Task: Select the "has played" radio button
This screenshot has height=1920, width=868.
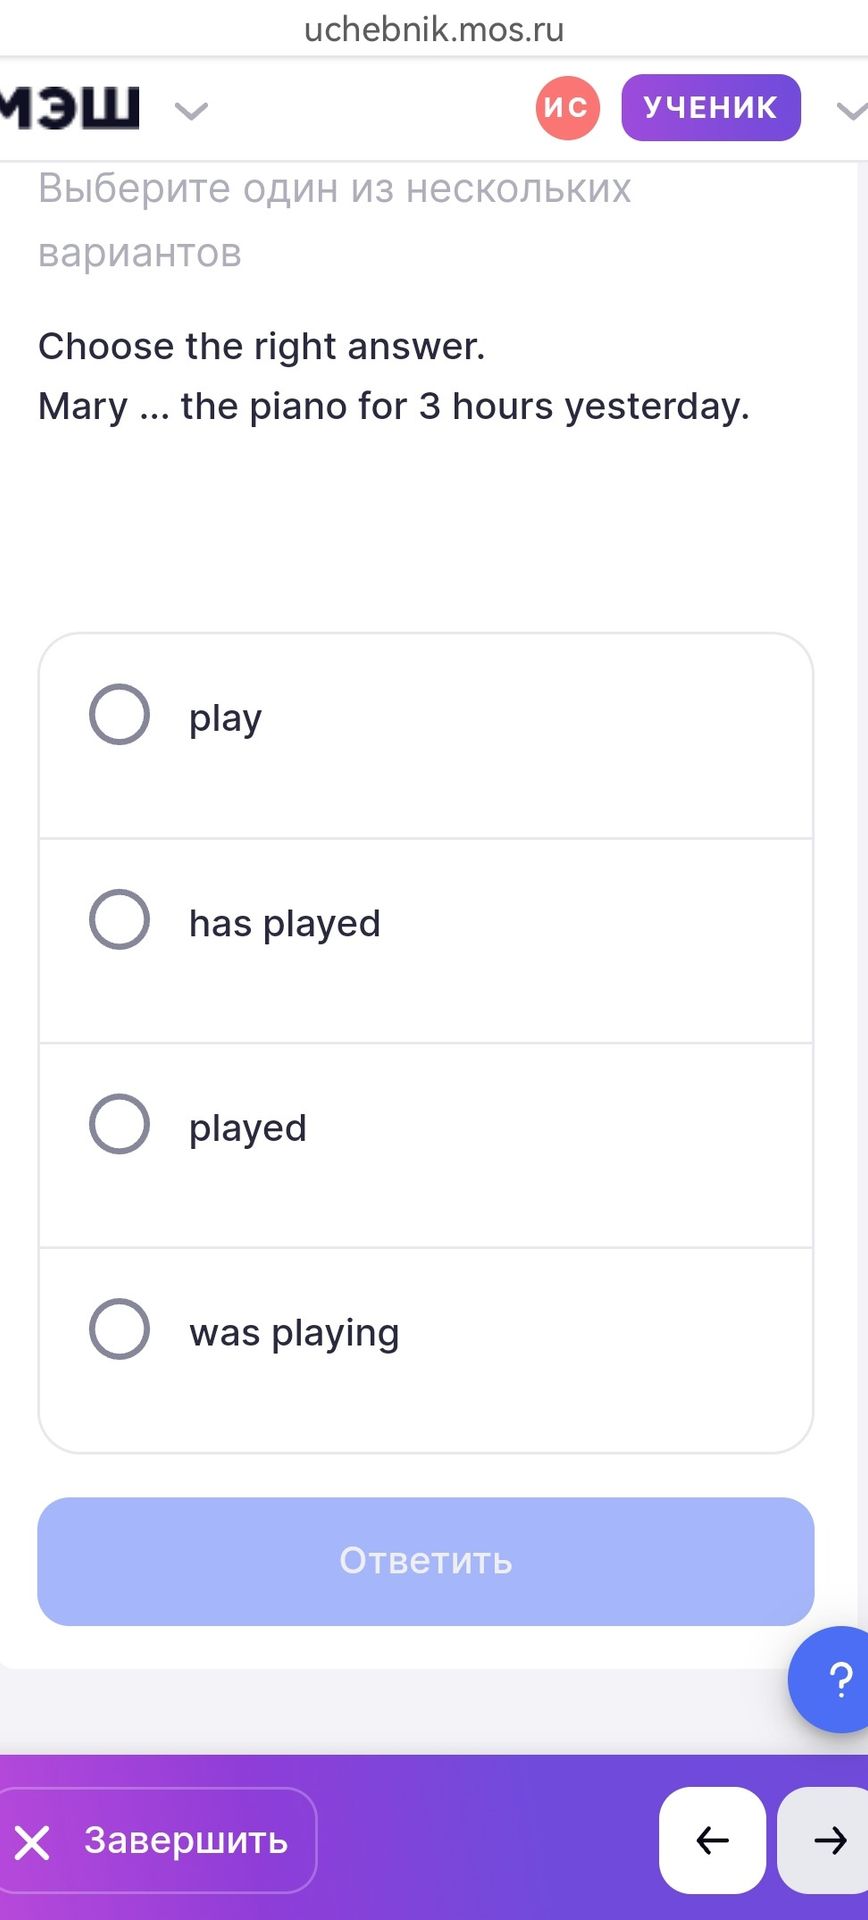Action: click(x=119, y=919)
